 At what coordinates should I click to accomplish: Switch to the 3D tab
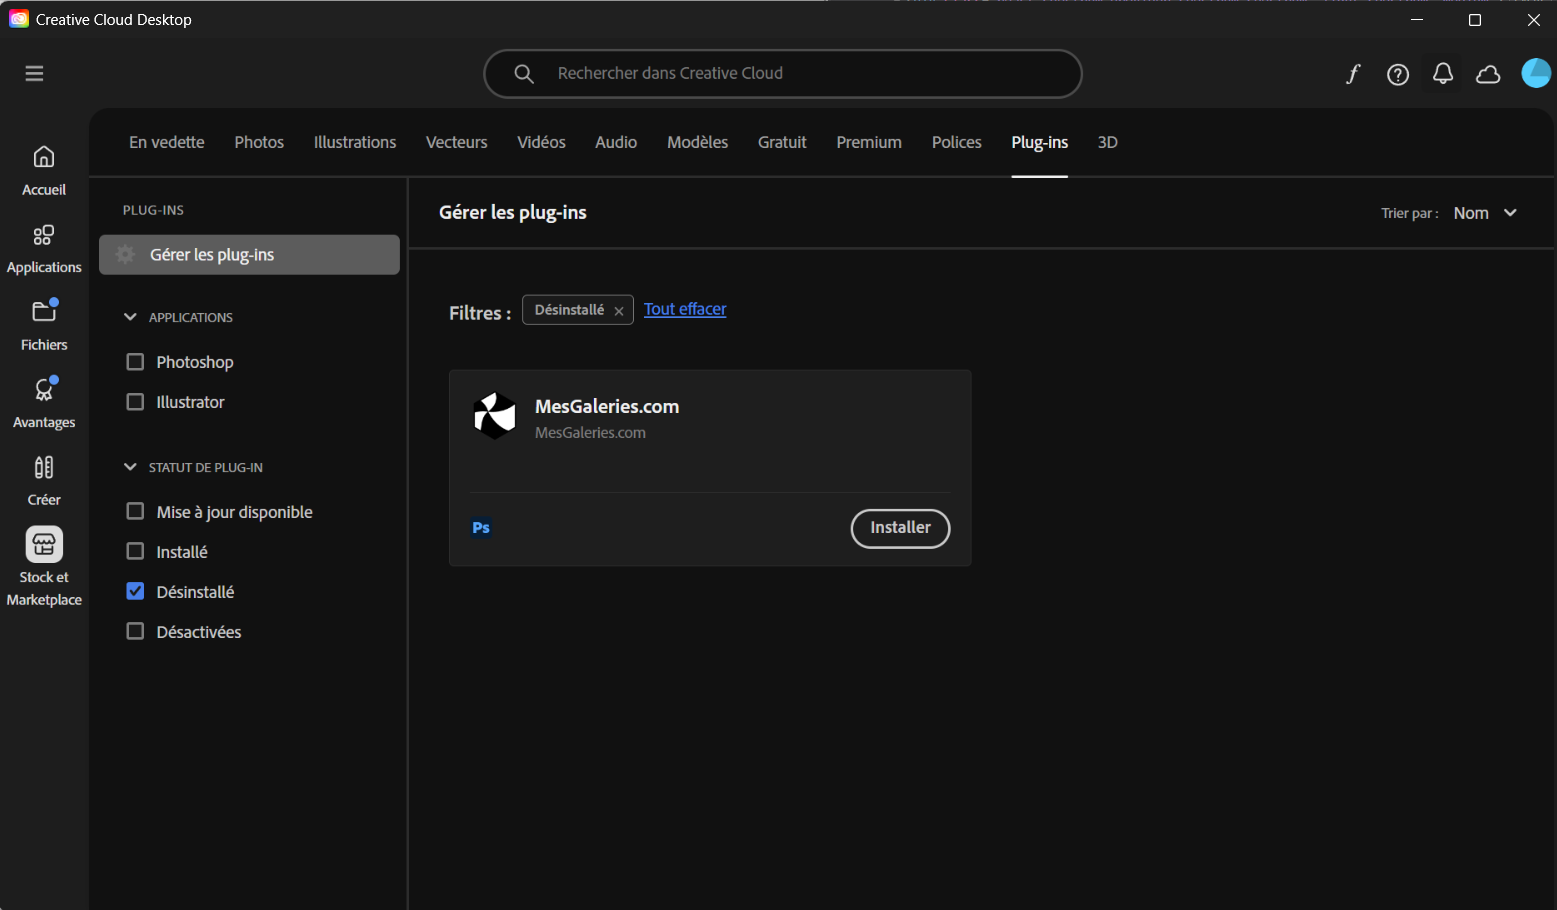1107,142
